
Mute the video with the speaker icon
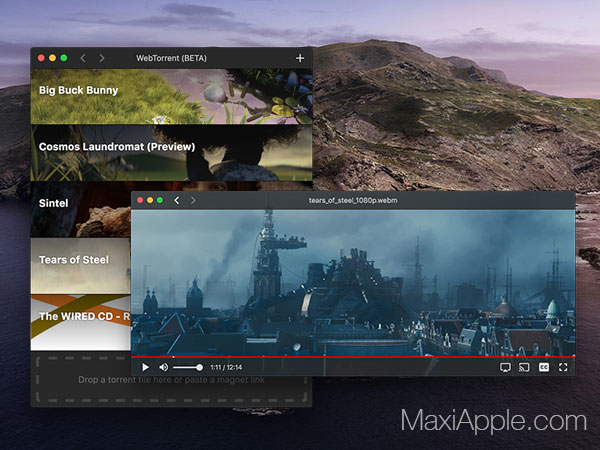[163, 367]
